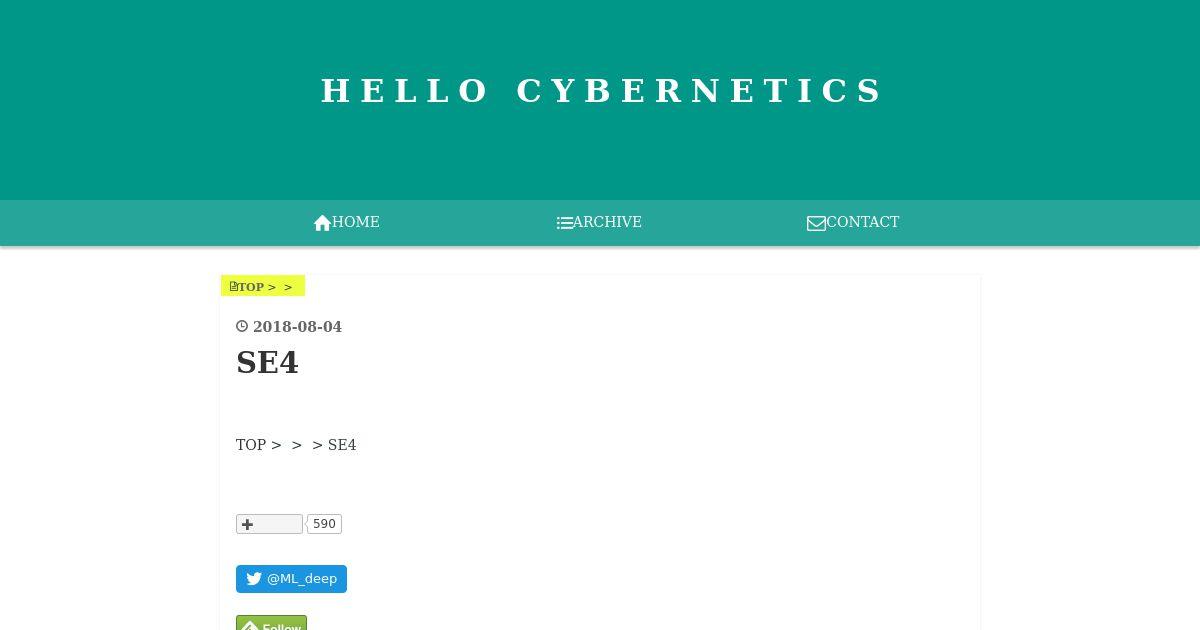Click SE4 at the breadcrumb end
Viewport: 1200px width, 630px height.
pyautogui.click(x=342, y=445)
